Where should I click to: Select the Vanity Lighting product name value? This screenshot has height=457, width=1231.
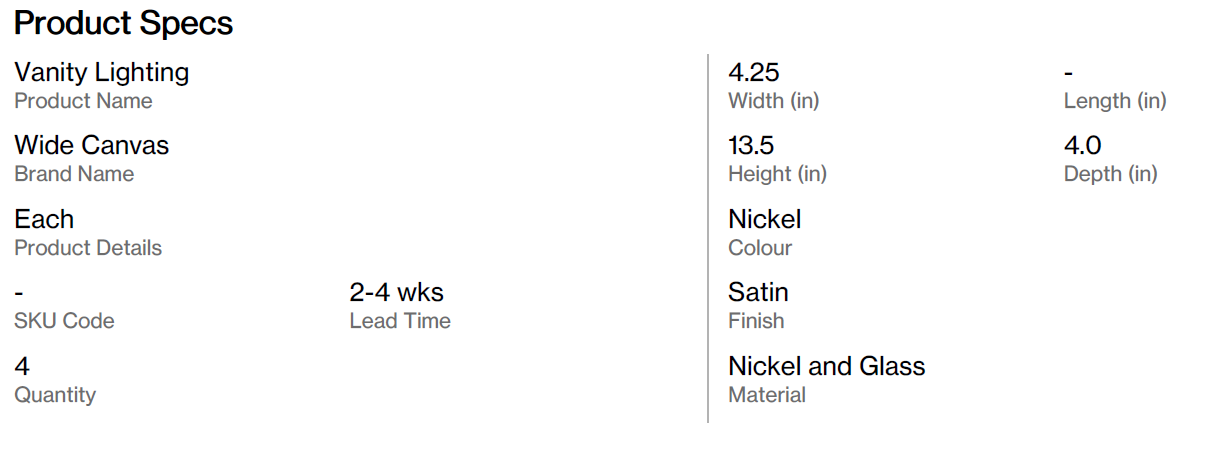[x=101, y=72]
